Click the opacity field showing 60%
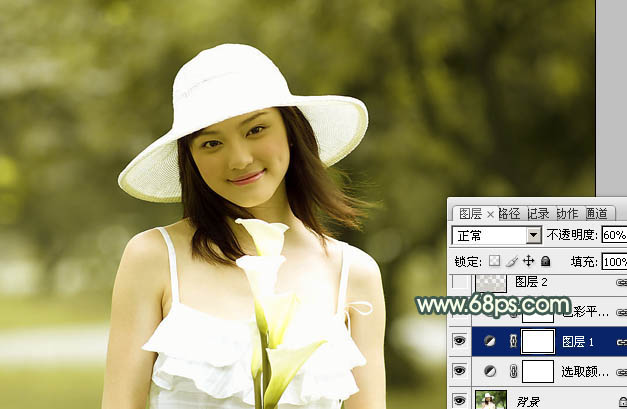This screenshot has width=627, height=409. point(614,236)
